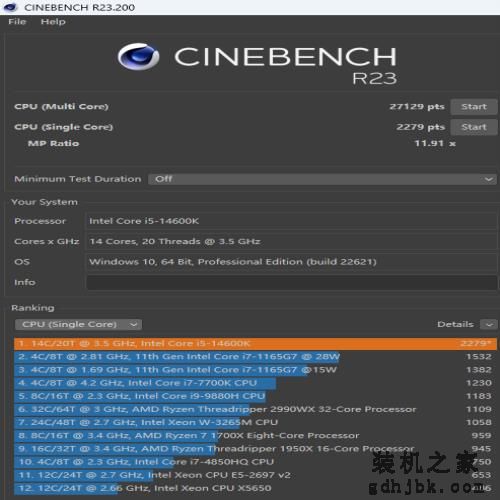Click the 1230 score value
The height and width of the screenshot is (500, 500).
[x=479, y=383]
